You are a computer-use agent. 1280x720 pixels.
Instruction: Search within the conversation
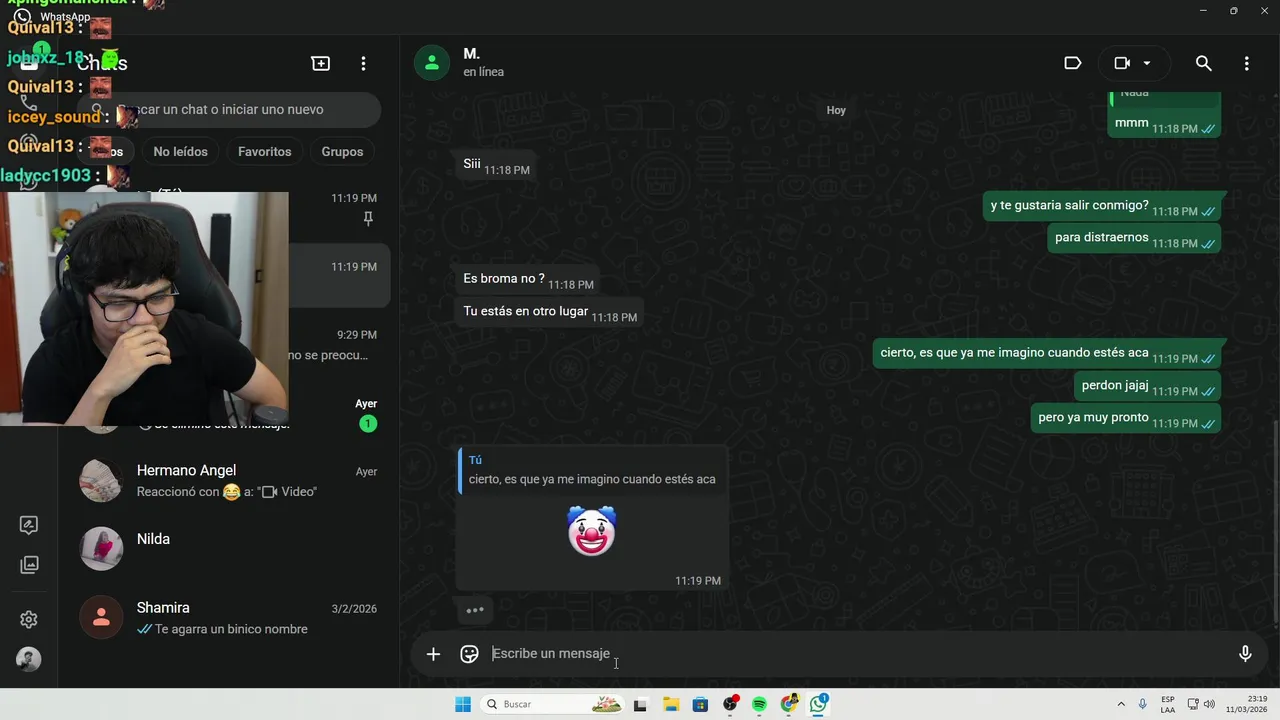1204,63
